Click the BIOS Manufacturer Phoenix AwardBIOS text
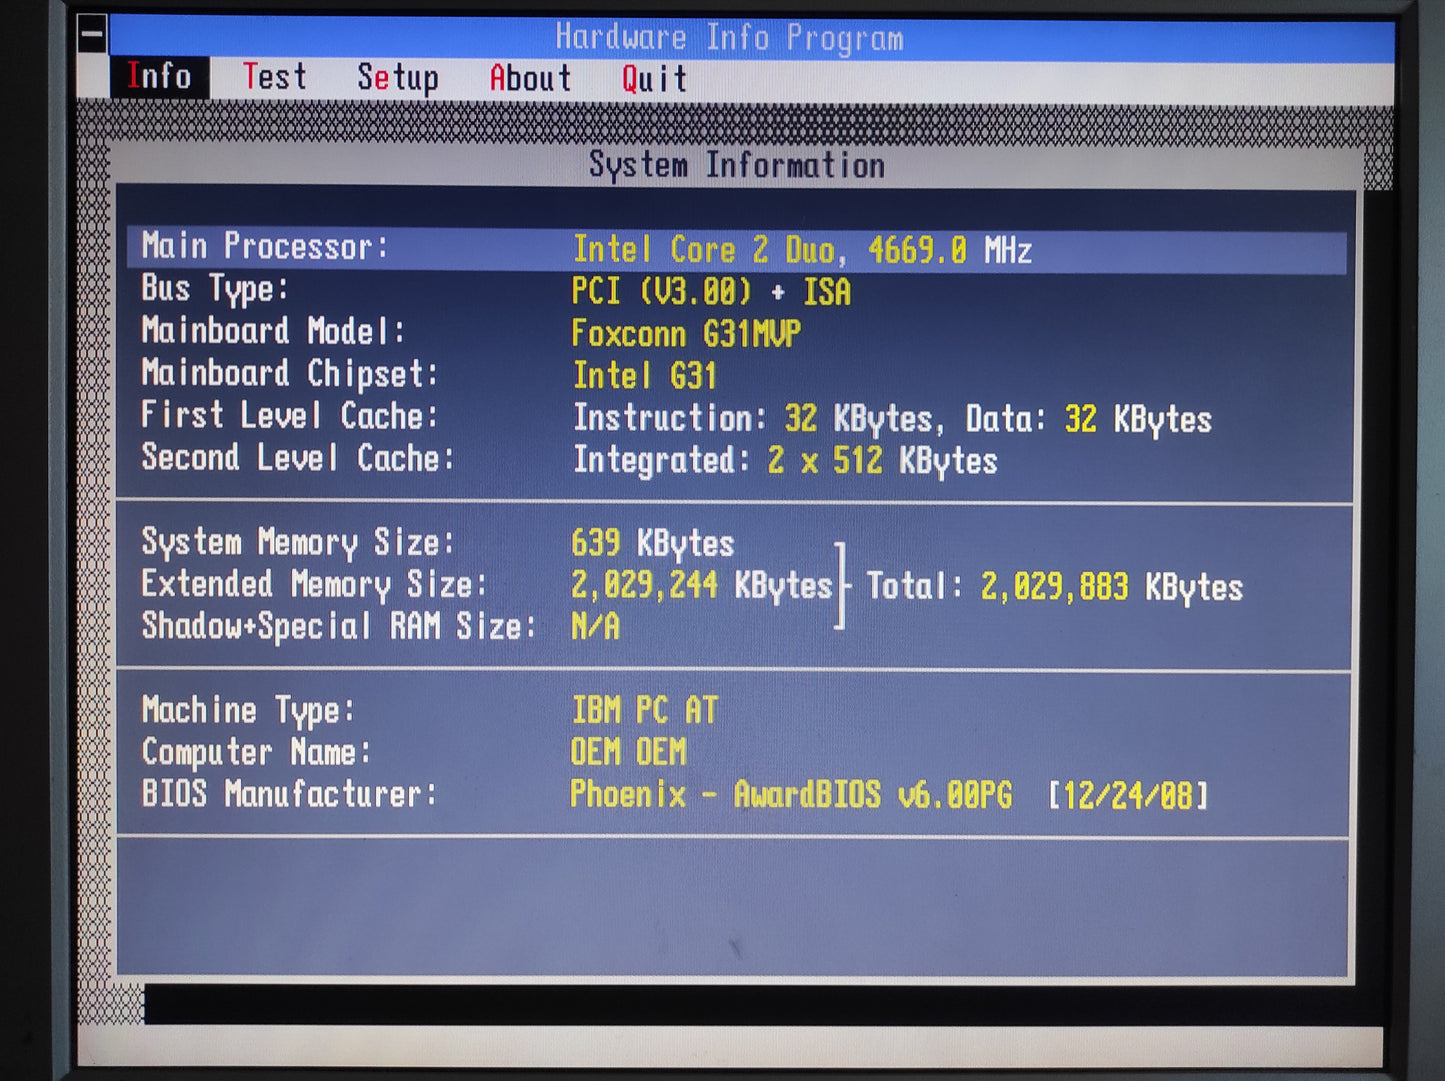Viewport: 1445px width, 1081px height. pyautogui.click(x=790, y=795)
